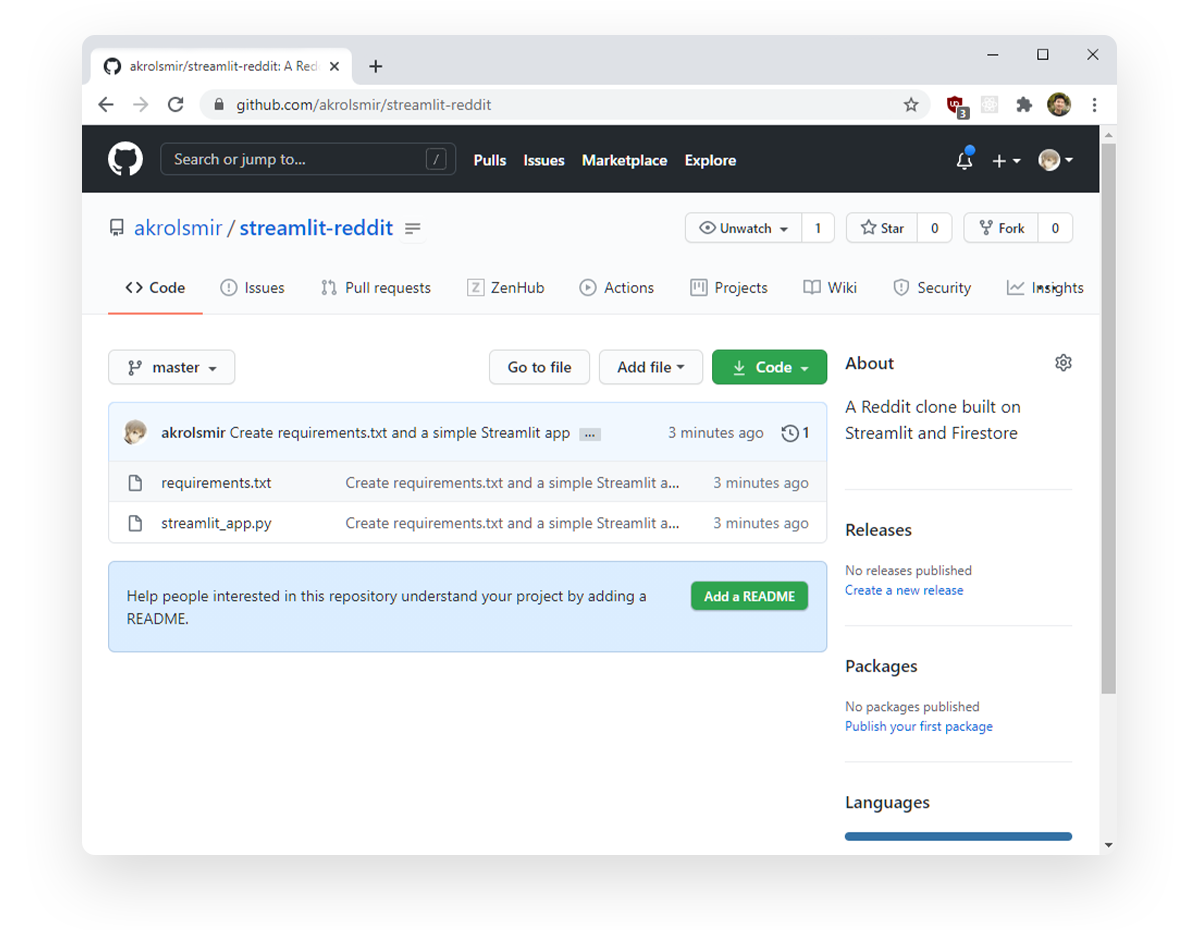Open Explore in the top navigation
The height and width of the screenshot is (930, 1200).
[711, 160]
